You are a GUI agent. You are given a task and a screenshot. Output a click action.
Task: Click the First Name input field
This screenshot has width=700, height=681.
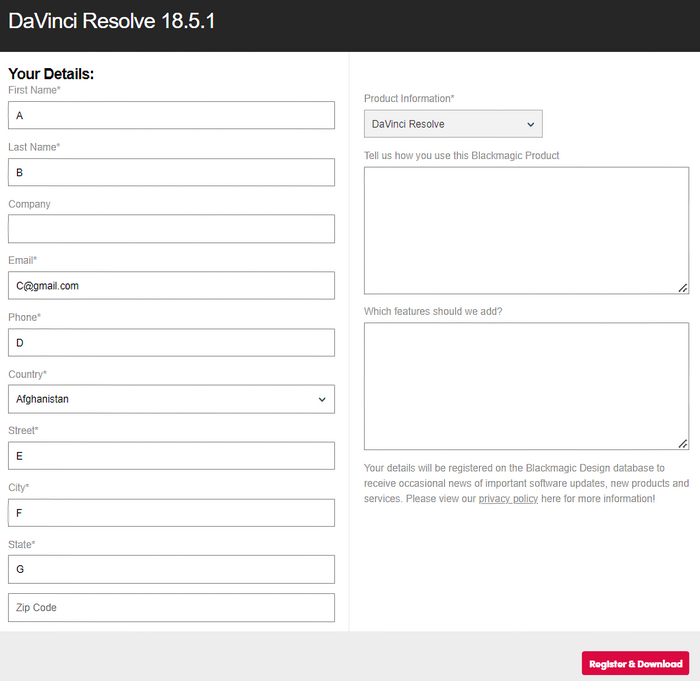pos(171,115)
